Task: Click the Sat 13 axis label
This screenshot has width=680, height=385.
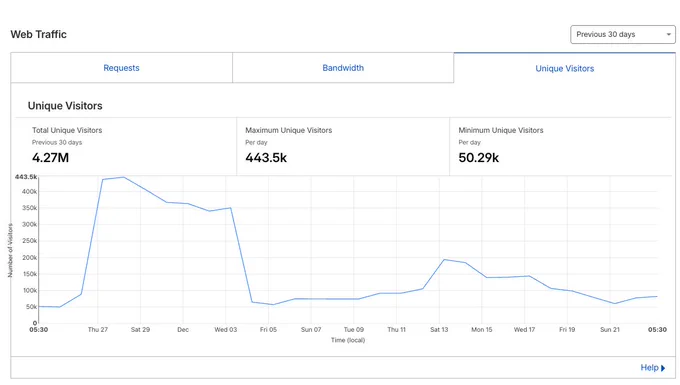Action: tap(439, 330)
